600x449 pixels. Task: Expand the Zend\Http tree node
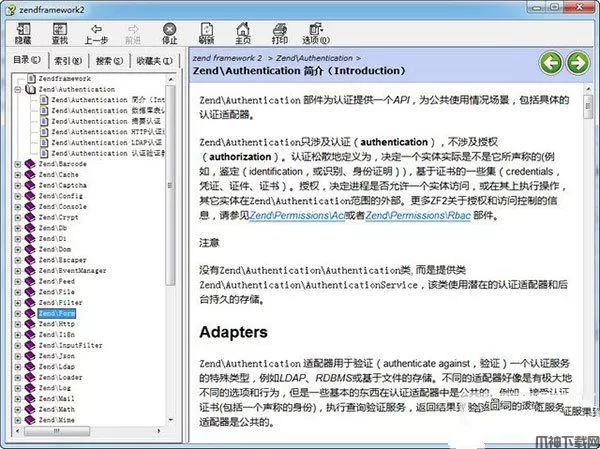[x=18, y=324]
